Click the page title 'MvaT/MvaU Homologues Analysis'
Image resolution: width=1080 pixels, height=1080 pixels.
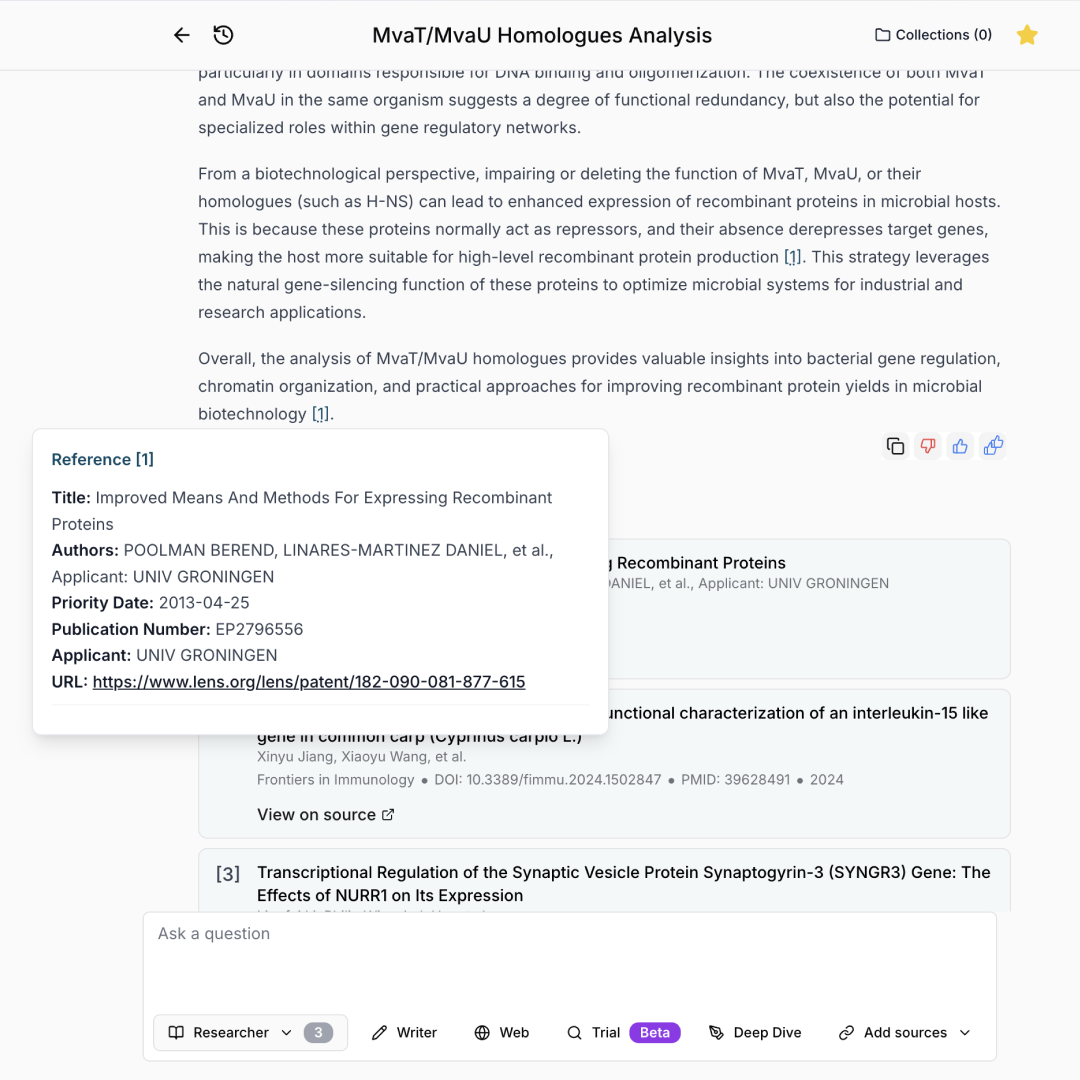point(542,35)
